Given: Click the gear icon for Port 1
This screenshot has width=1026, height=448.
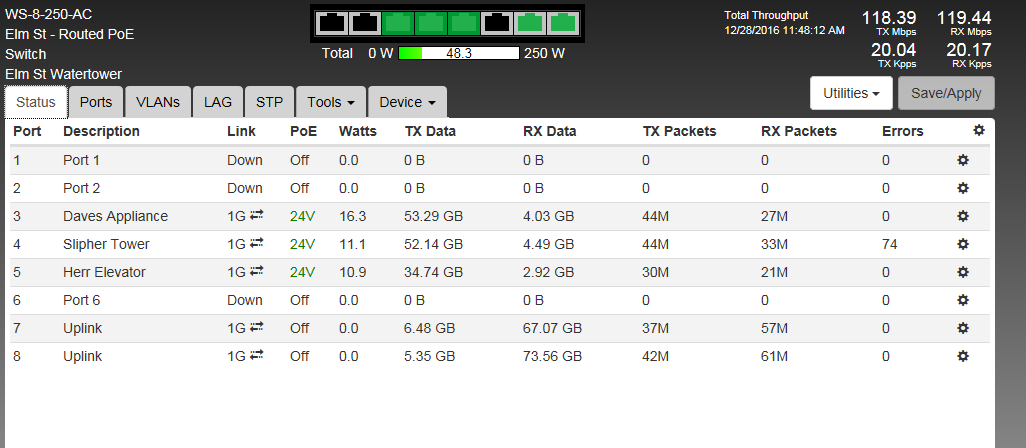Looking at the screenshot, I should click(963, 160).
